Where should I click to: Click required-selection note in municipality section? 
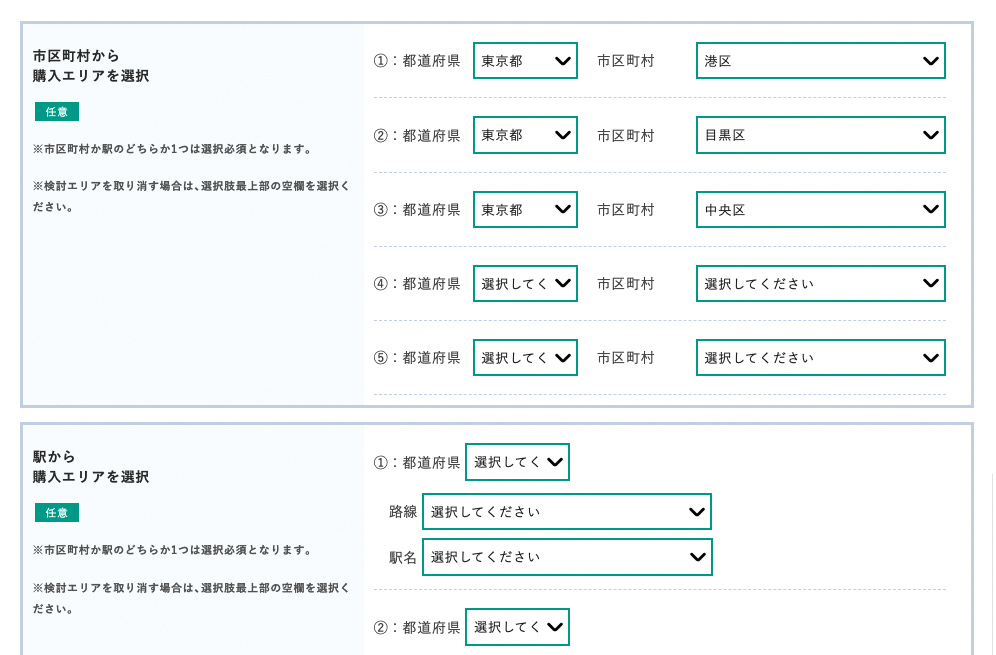pos(172,149)
